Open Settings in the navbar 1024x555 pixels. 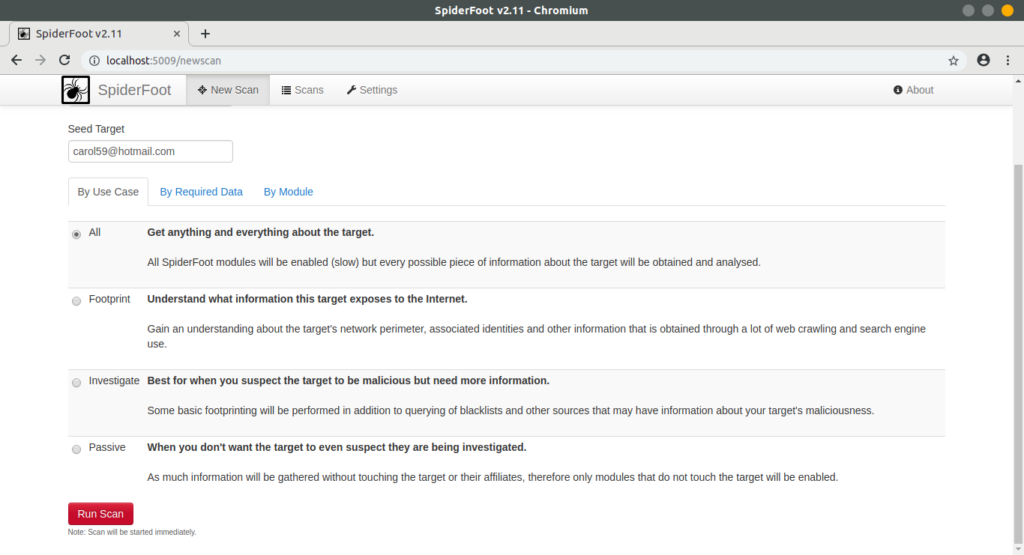(x=372, y=90)
